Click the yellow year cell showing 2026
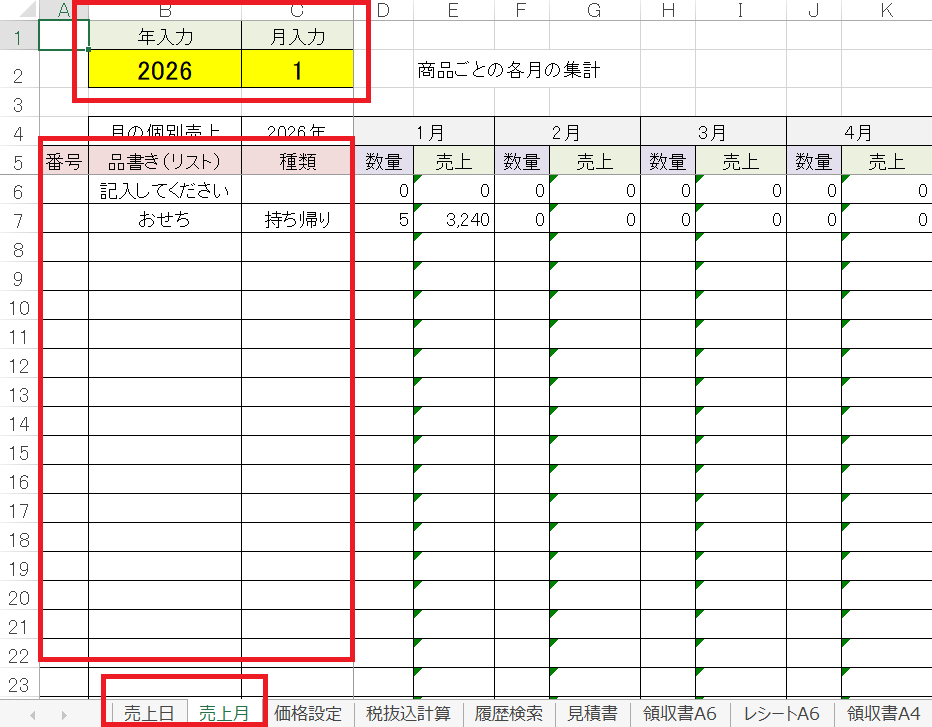 [x=165, y=71]
